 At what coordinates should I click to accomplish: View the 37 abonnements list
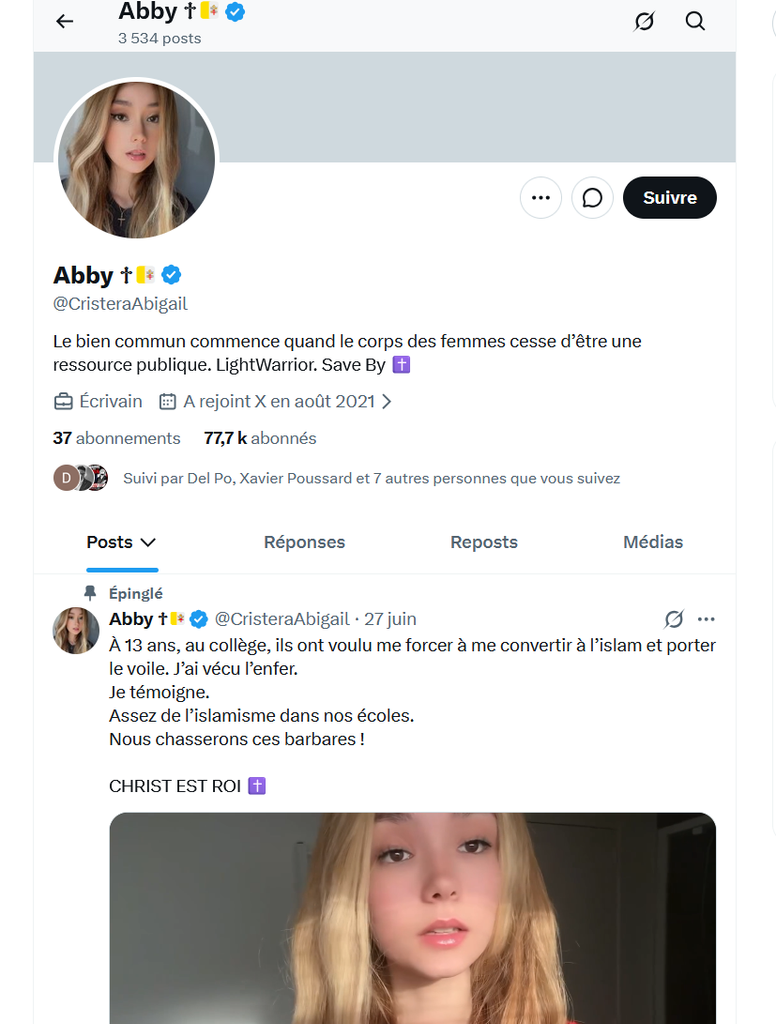(x=116, y=438)
